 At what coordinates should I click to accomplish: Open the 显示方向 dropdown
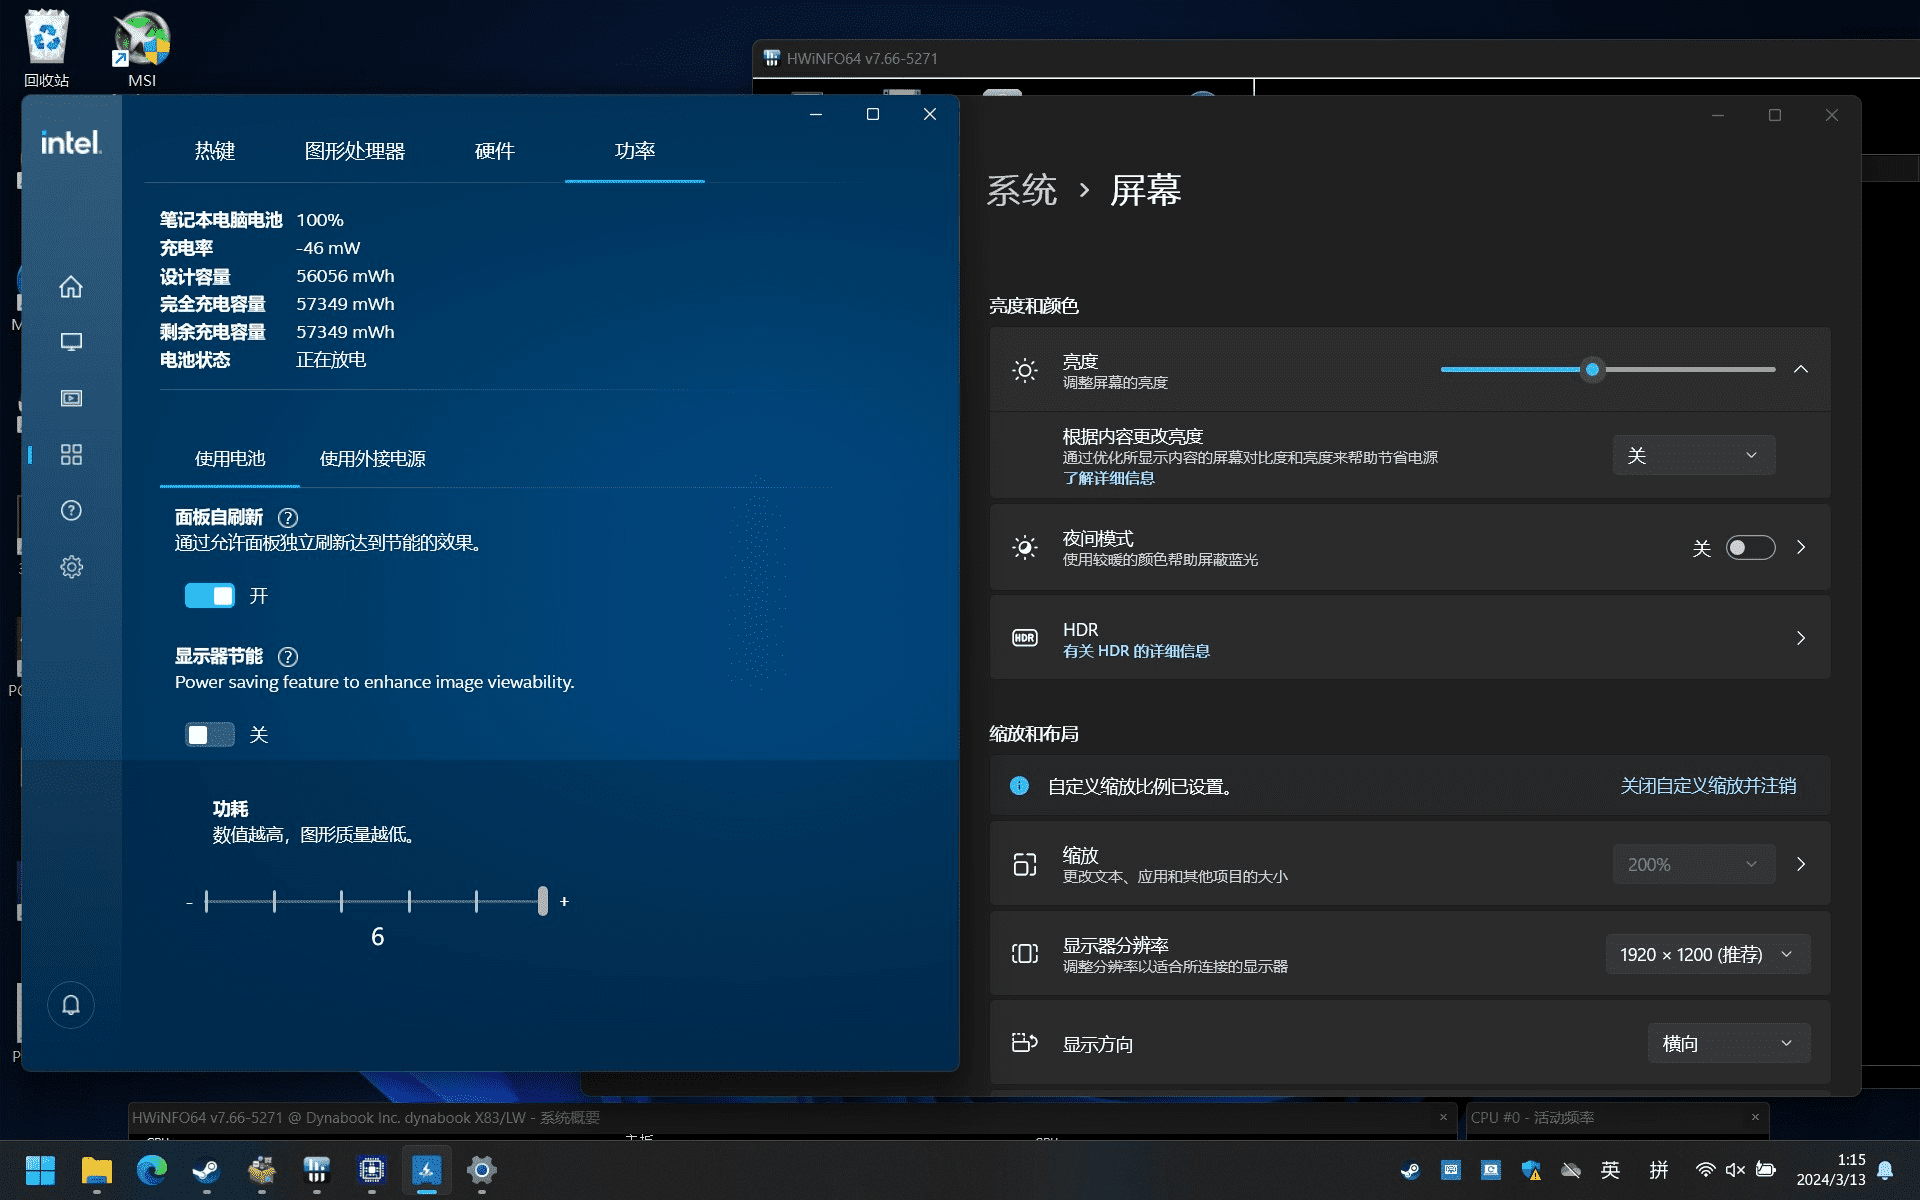[1727, 1044]
